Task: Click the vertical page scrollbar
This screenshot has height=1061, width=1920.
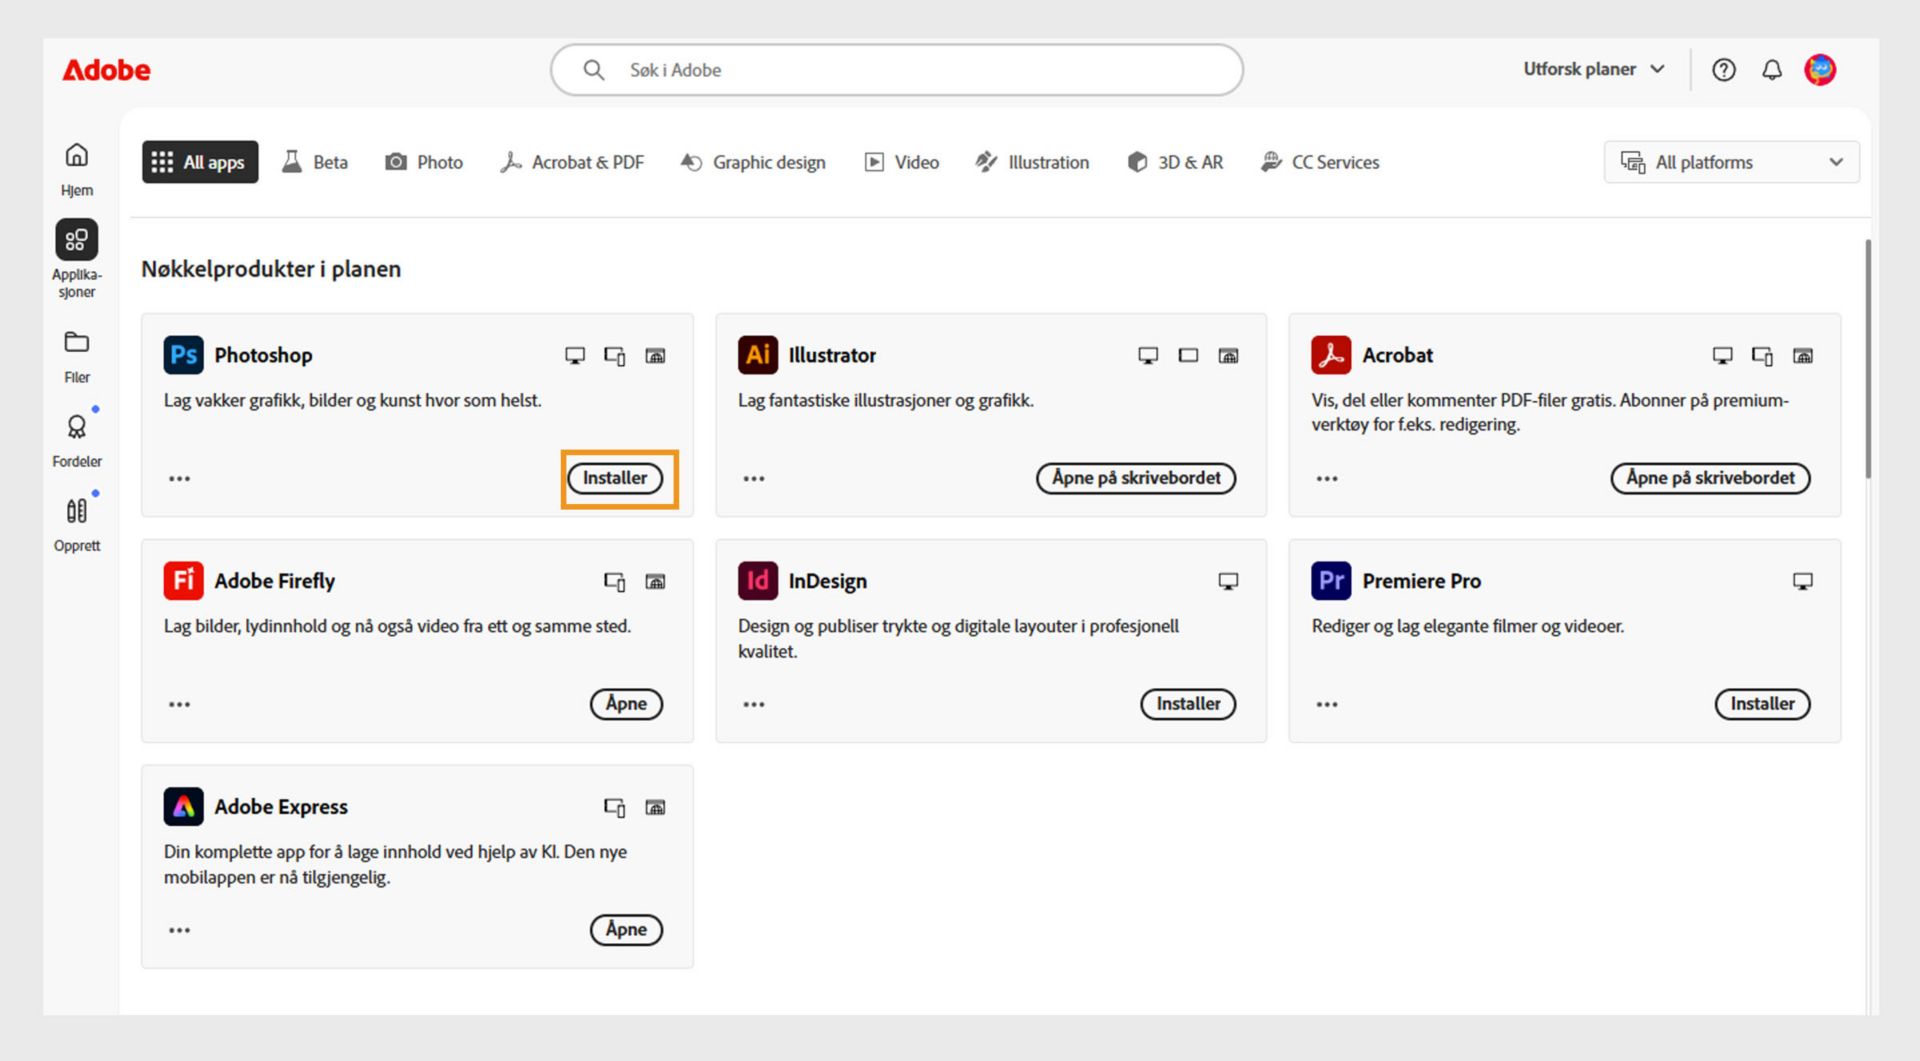Action: 1867,358
